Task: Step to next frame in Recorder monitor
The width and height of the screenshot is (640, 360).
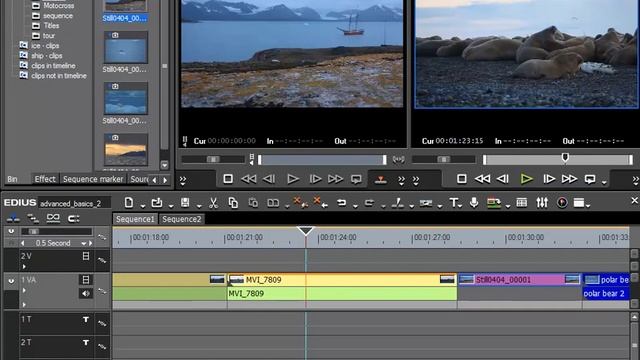Action: [549, 179]
